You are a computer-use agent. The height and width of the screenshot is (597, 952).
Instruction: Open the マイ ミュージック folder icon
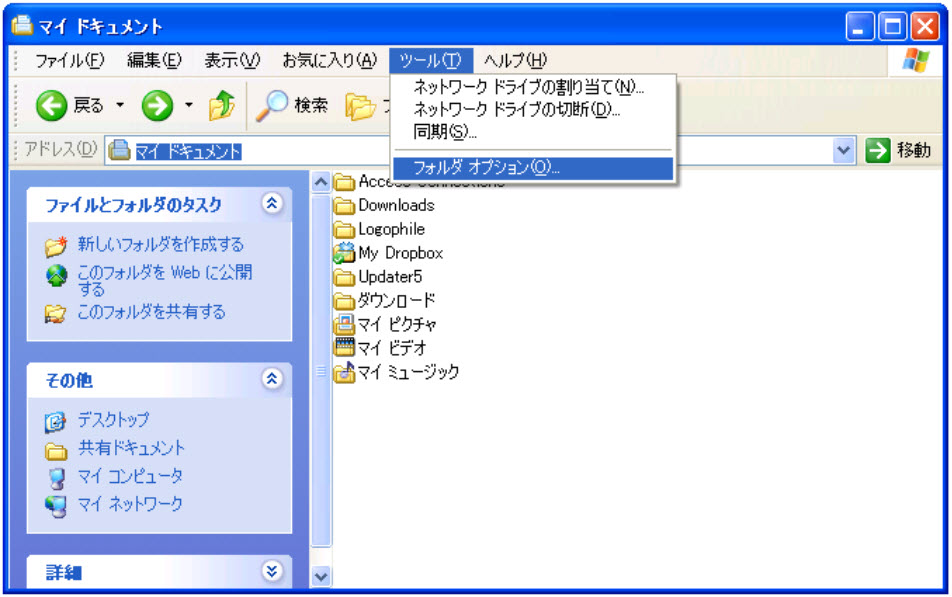[x=344, y=372]
